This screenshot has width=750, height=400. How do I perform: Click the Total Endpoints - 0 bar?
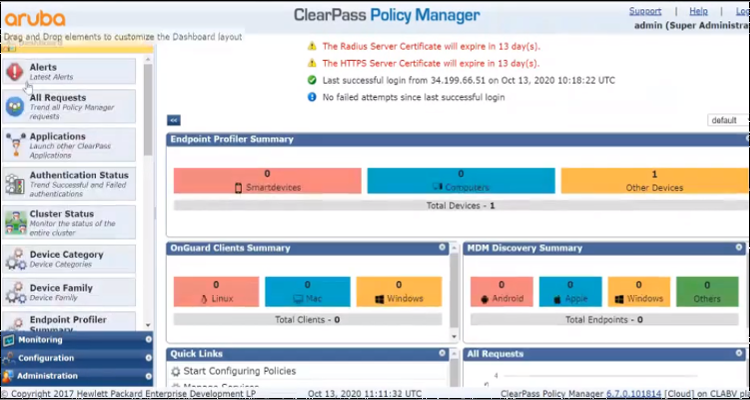pyautogui.click(x=605, y=320)
